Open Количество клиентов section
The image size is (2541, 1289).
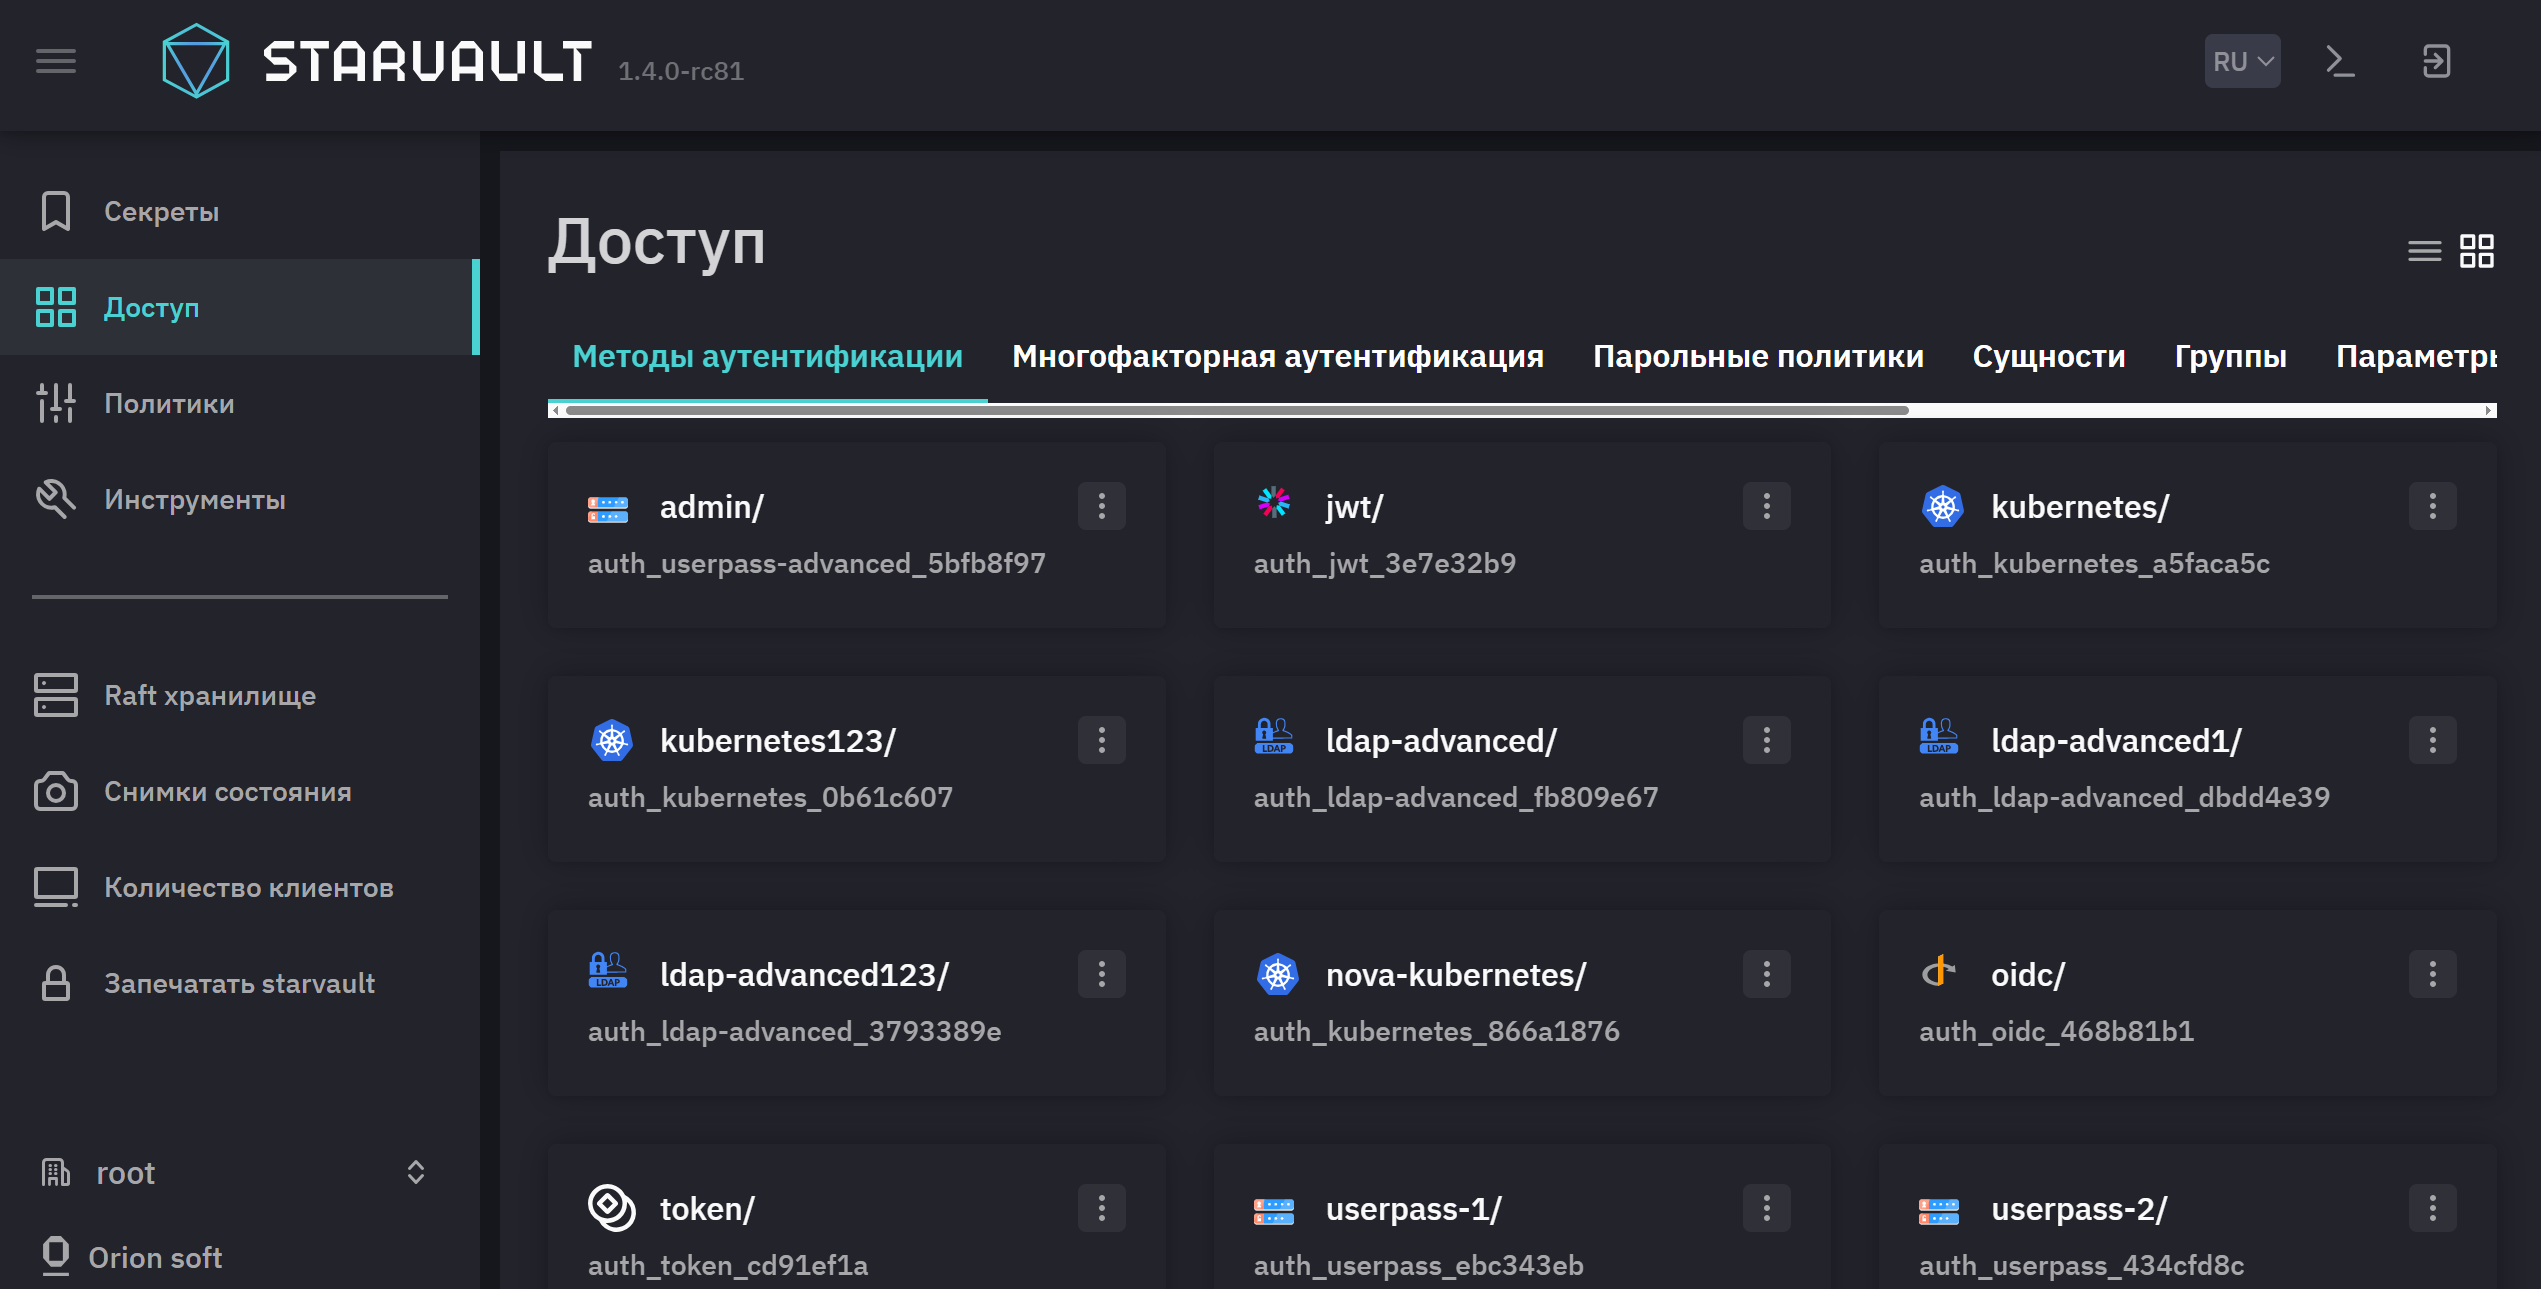click(240, 887)
